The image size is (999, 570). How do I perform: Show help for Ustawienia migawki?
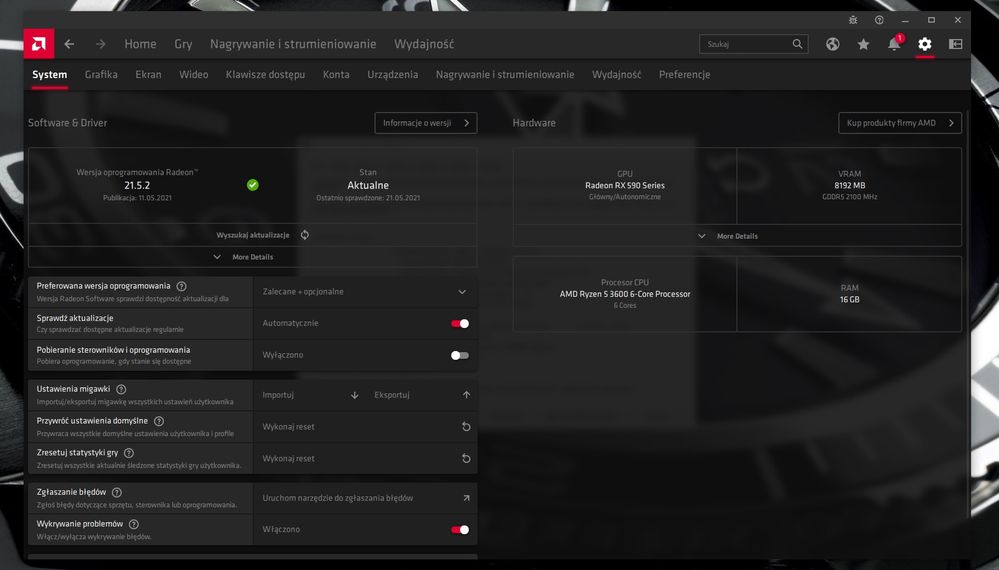[121, 389]
